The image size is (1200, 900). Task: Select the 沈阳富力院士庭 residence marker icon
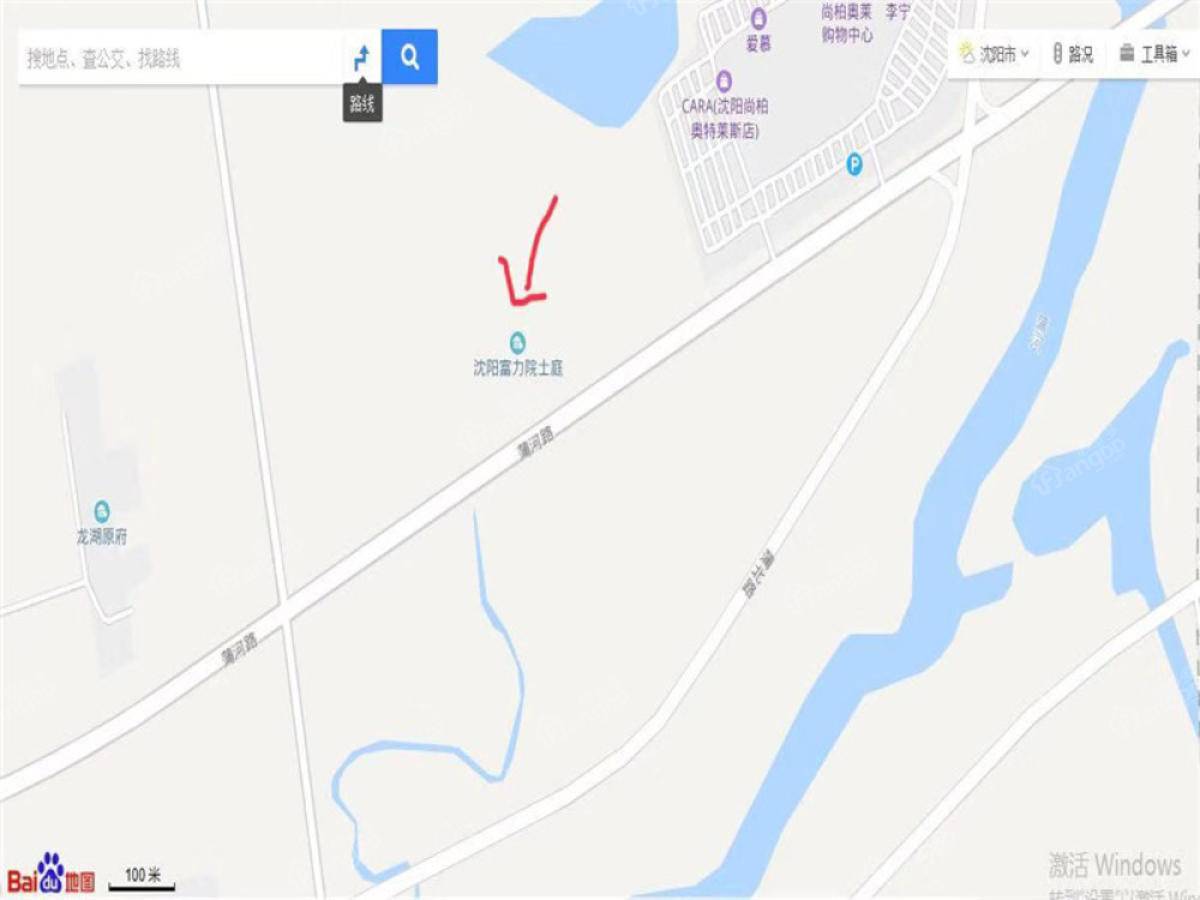coord(517,341)
